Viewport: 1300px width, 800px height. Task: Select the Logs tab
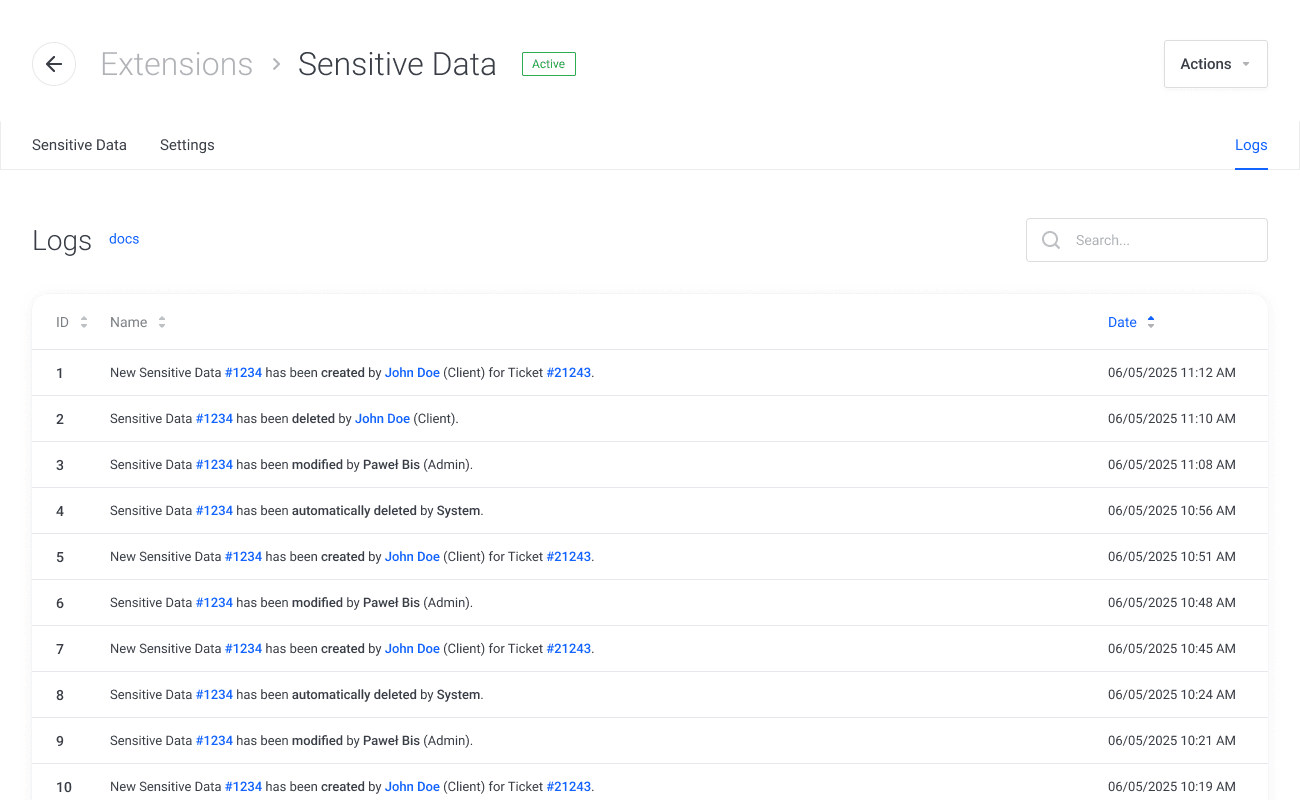pos(1251,145)
